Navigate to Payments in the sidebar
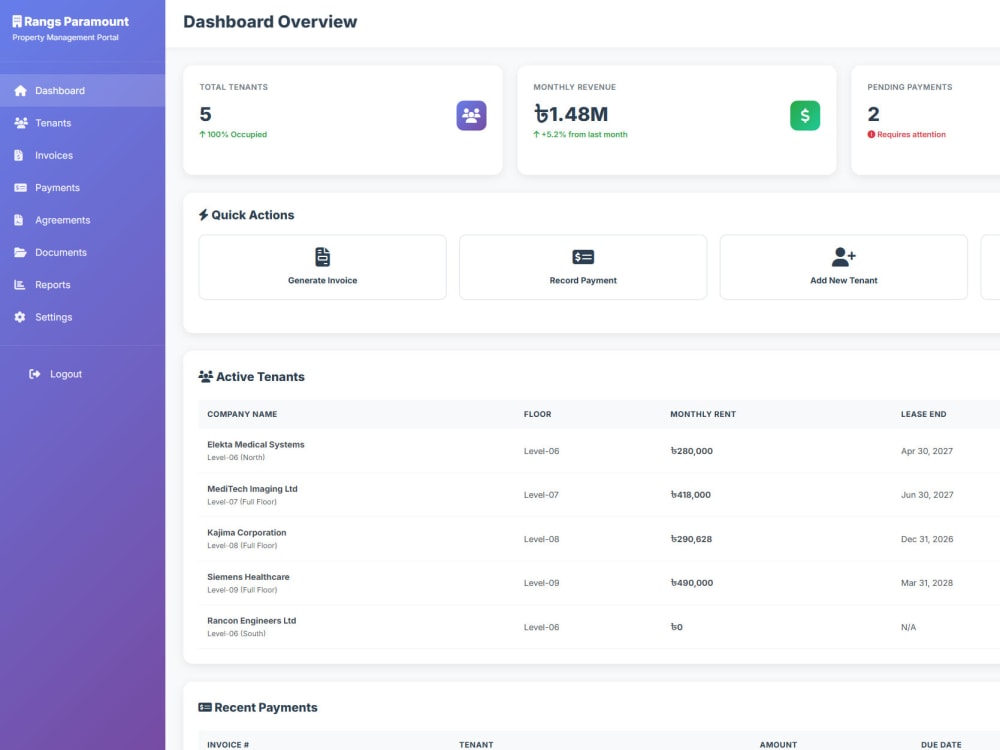The height and width of the screenshot is (750, 1000). [x=82, y=188]
